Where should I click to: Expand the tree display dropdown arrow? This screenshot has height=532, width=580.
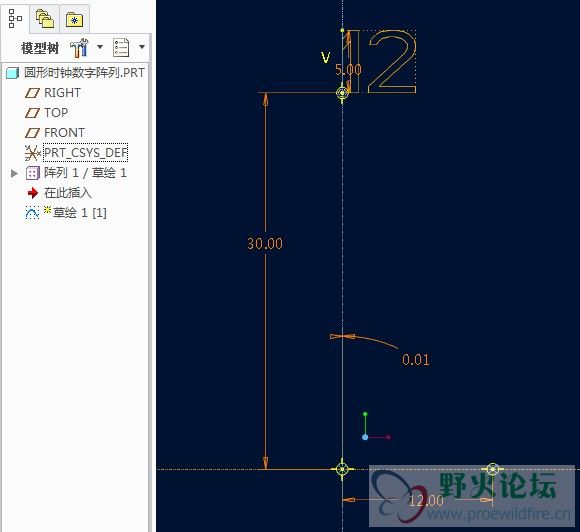142,47
